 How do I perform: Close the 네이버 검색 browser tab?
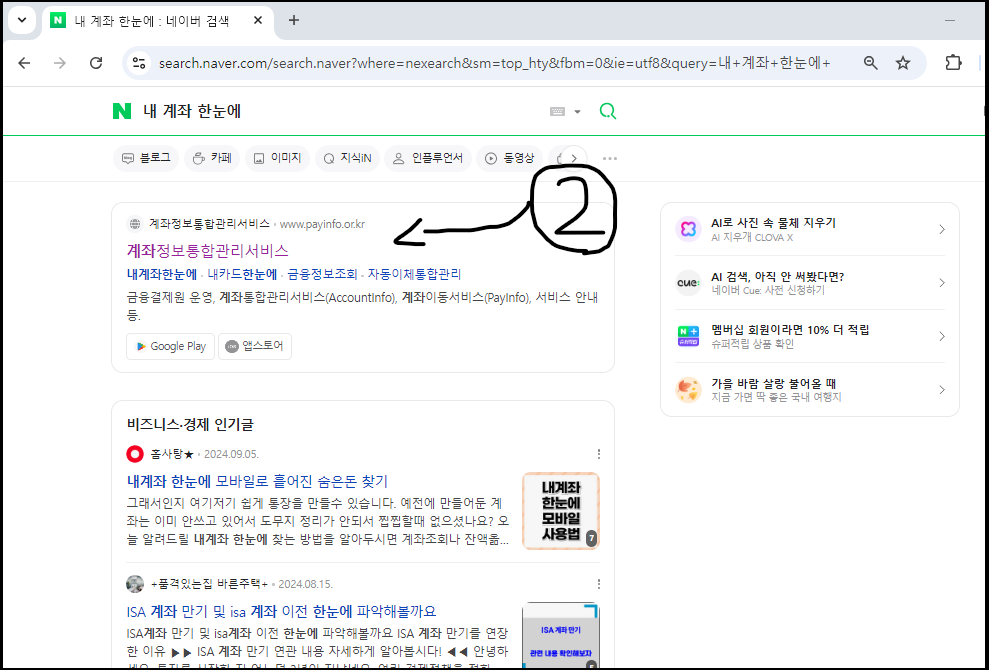coord(258,20)
